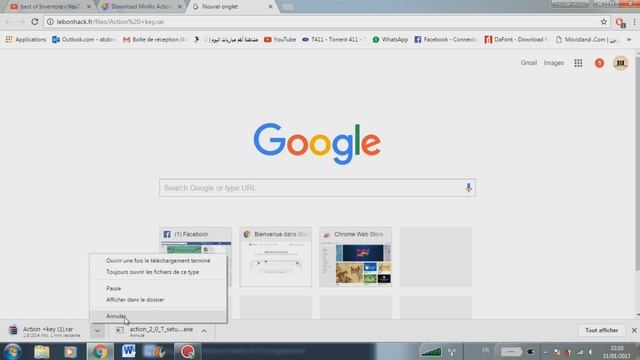Click the Arabic-titled bookmark
Viewport: 640px width, 360px height.
227,40
